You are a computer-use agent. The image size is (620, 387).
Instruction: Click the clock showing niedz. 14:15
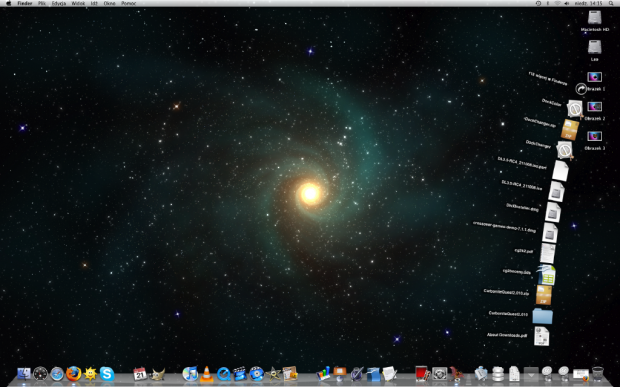pyautogui.click(x=589, y=3)
